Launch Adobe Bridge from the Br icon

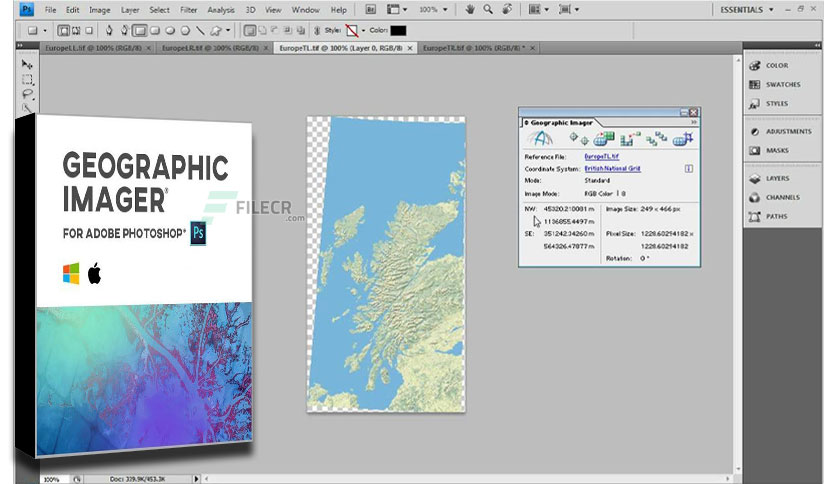click(371, 9)
